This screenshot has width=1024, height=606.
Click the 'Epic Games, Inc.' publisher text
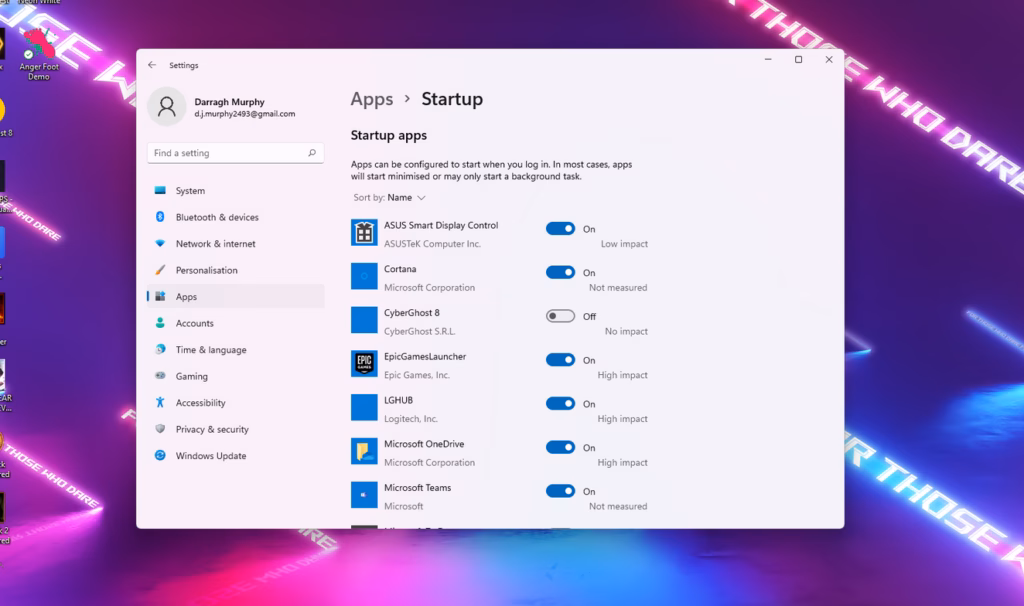click(417, 375)
